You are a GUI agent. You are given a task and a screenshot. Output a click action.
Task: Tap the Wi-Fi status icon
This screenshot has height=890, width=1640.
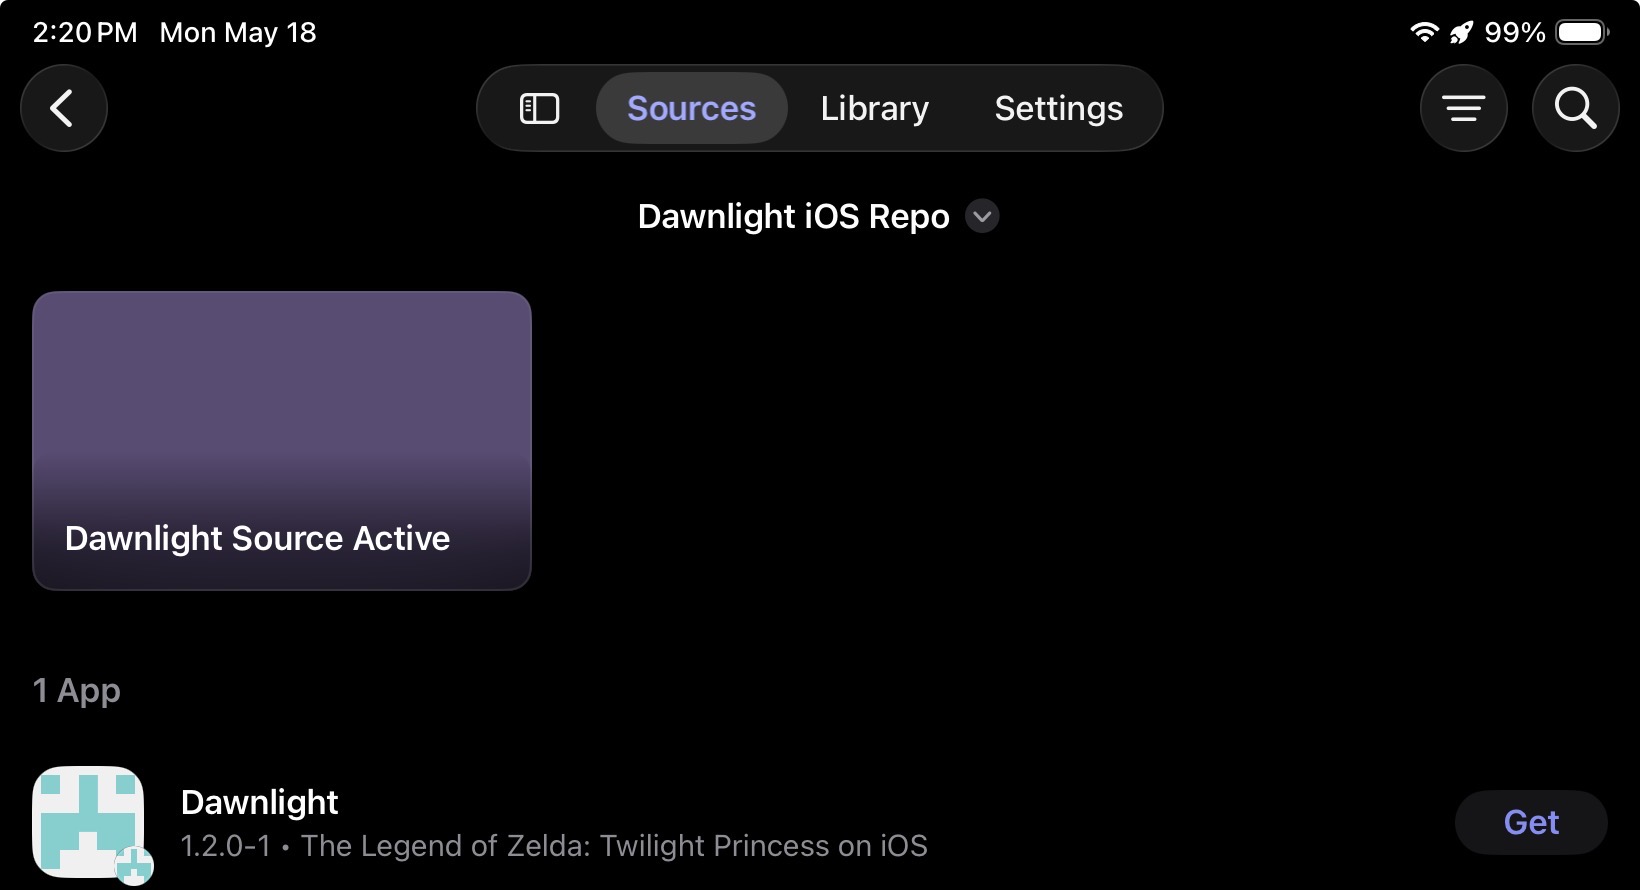click(x=1424, y=33)
